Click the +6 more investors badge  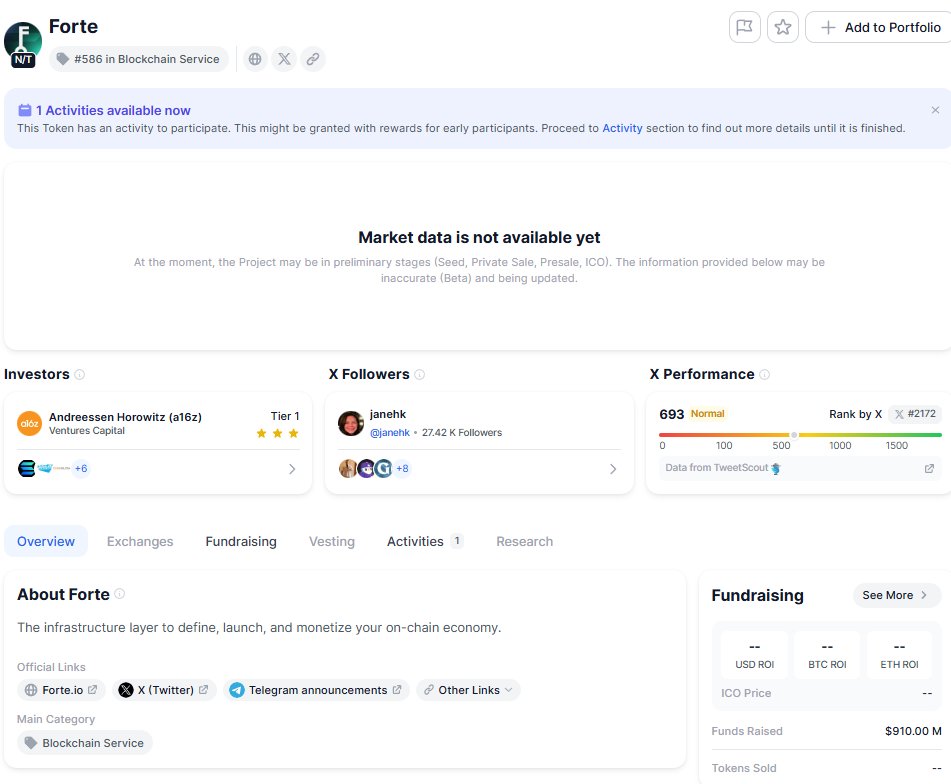(81, 468)
